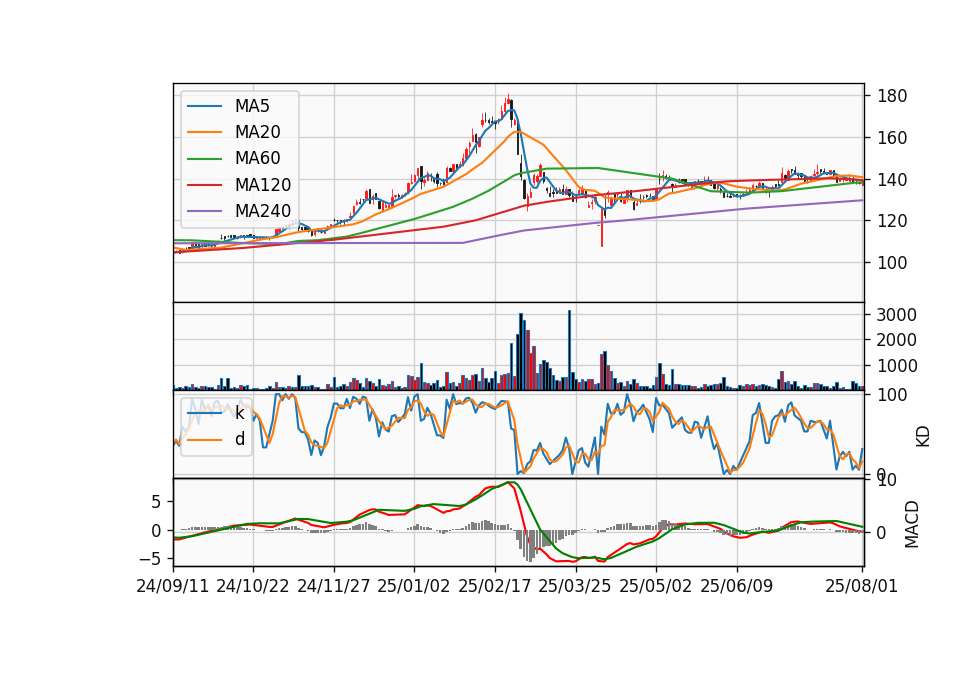This screenshot has height=690, width=960.
Task: Click the 5 label on MACD left axis
Action: (x=156, y=502)
